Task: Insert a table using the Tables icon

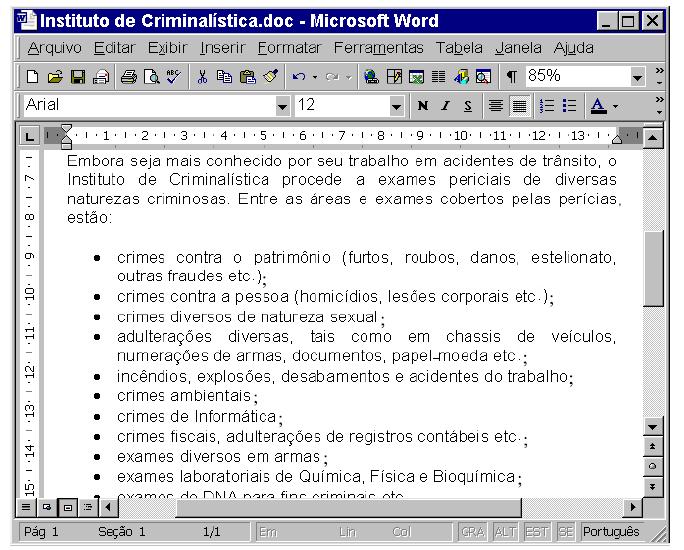Action: [x=394, y=77]
